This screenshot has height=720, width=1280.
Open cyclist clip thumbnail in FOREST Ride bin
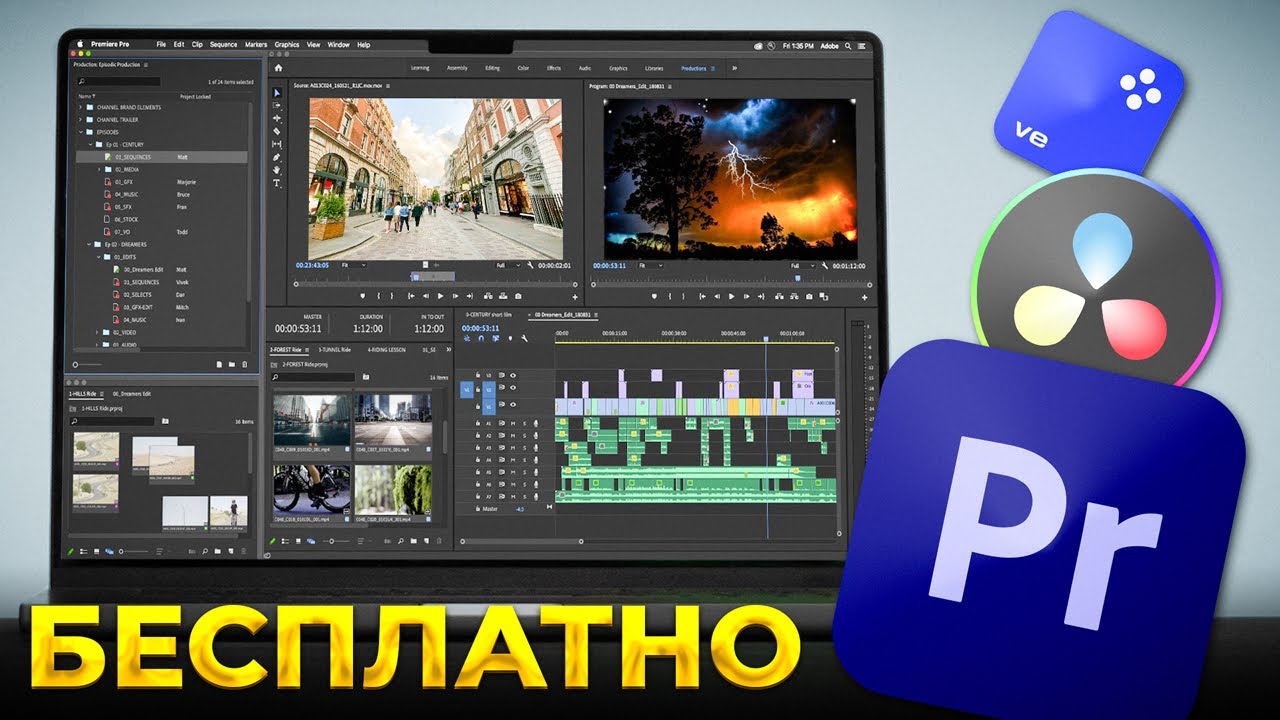pos(312,489)
